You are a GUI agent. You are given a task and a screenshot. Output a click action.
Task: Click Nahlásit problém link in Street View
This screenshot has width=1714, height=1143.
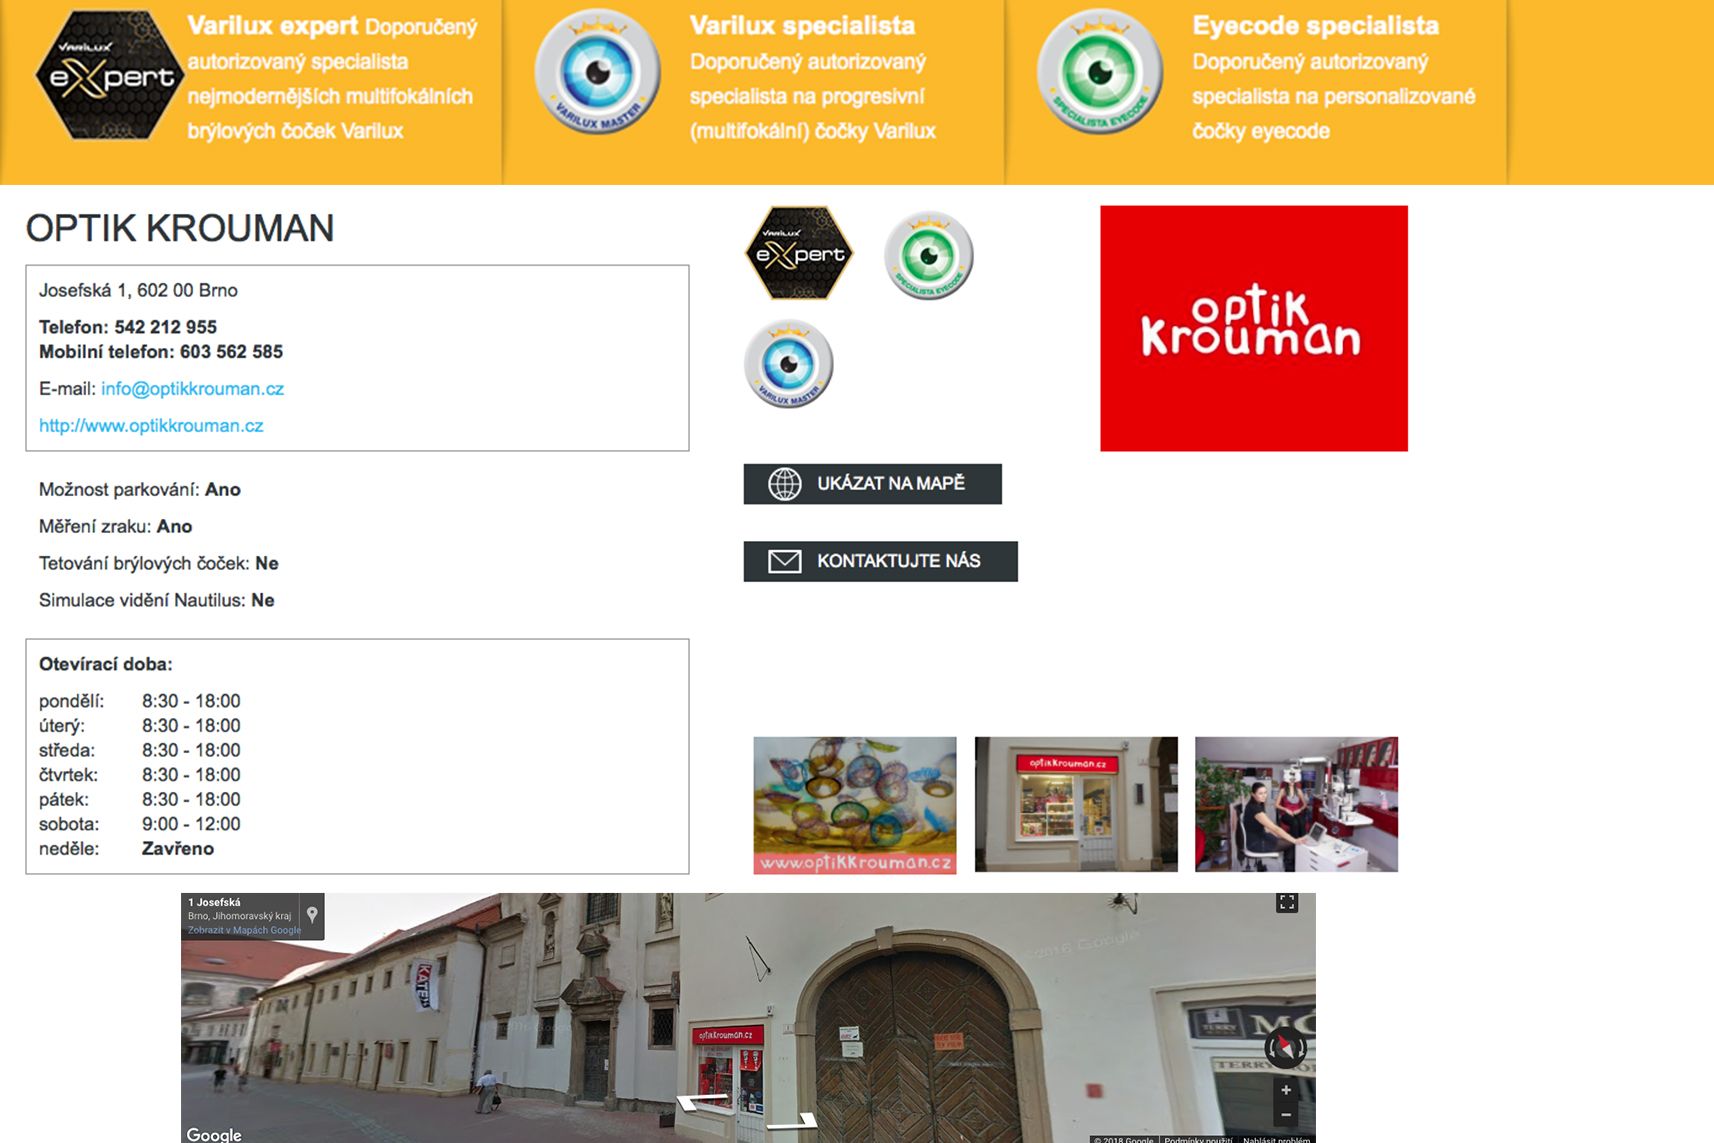pos(1276,1139)
